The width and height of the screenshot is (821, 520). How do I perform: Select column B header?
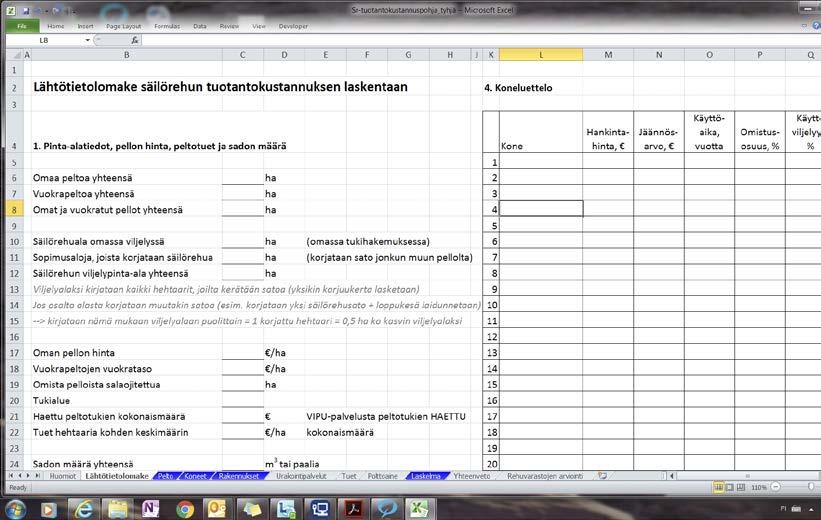point(126,54)
